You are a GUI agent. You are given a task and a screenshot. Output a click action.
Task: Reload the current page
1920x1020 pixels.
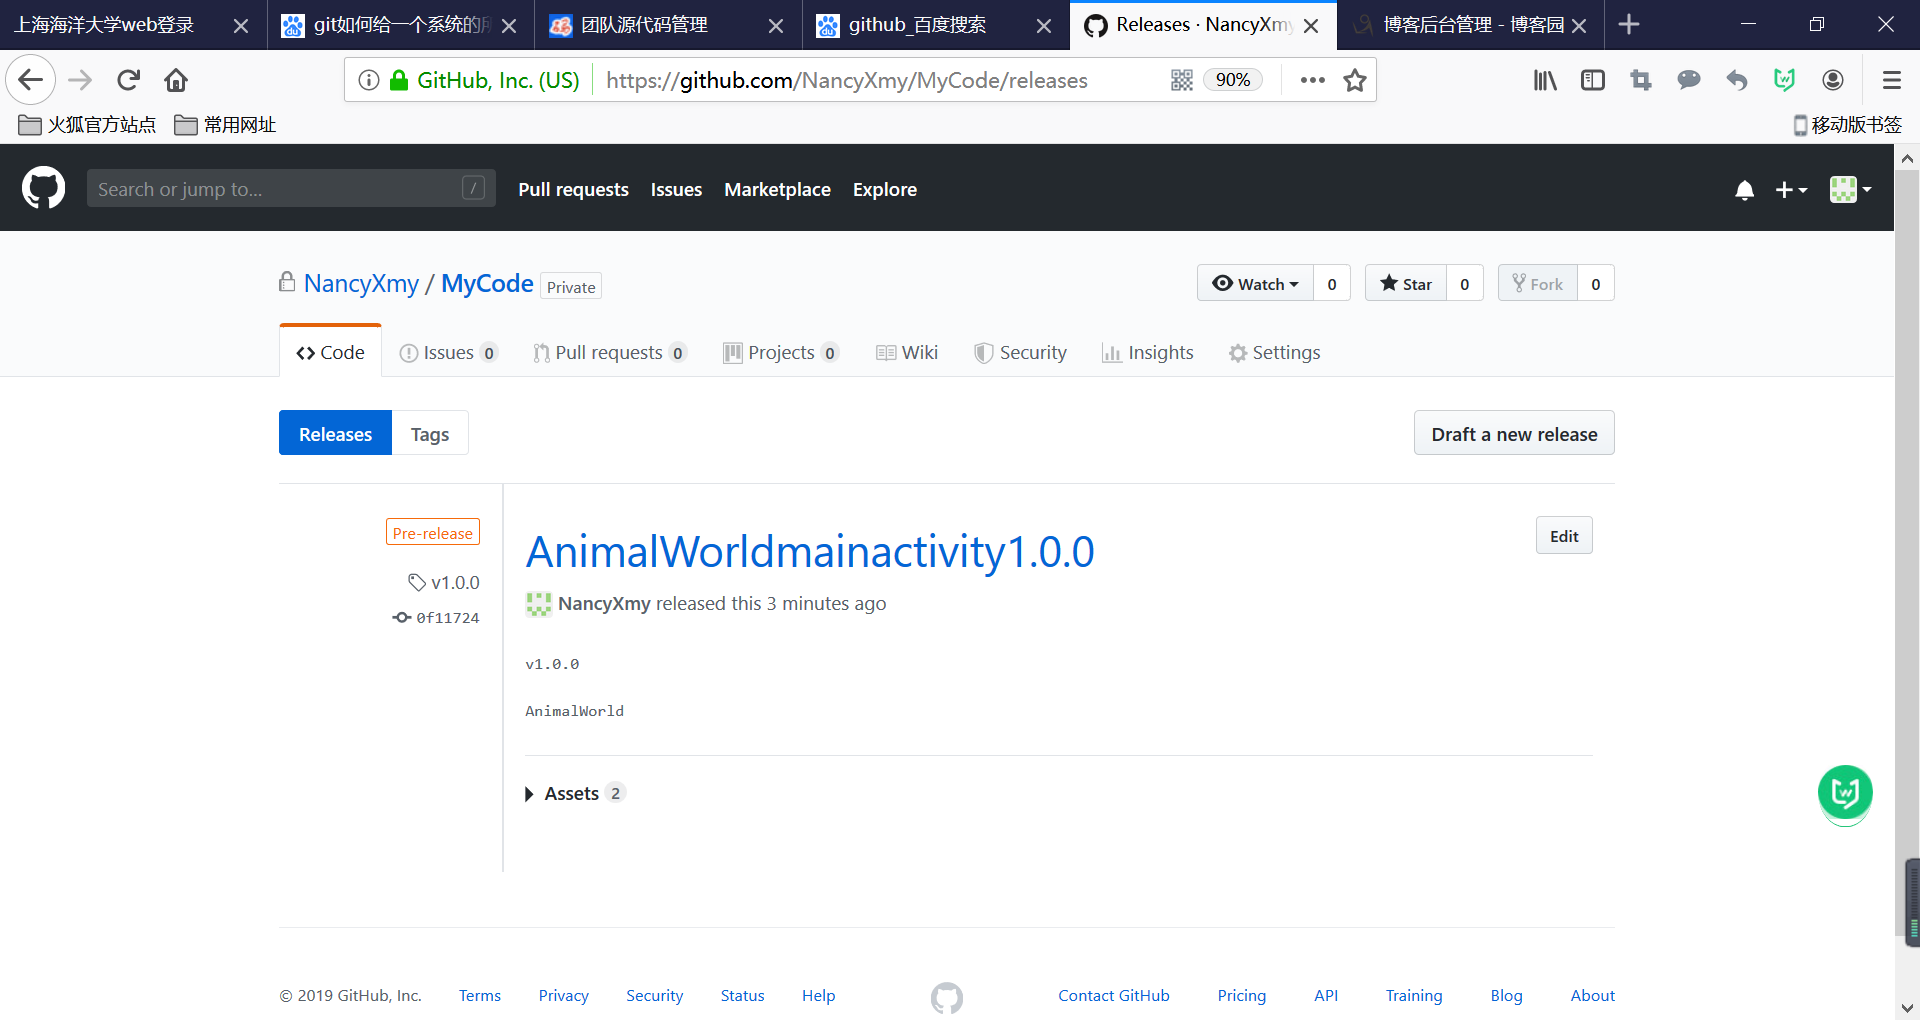click(x=128, y=80)
